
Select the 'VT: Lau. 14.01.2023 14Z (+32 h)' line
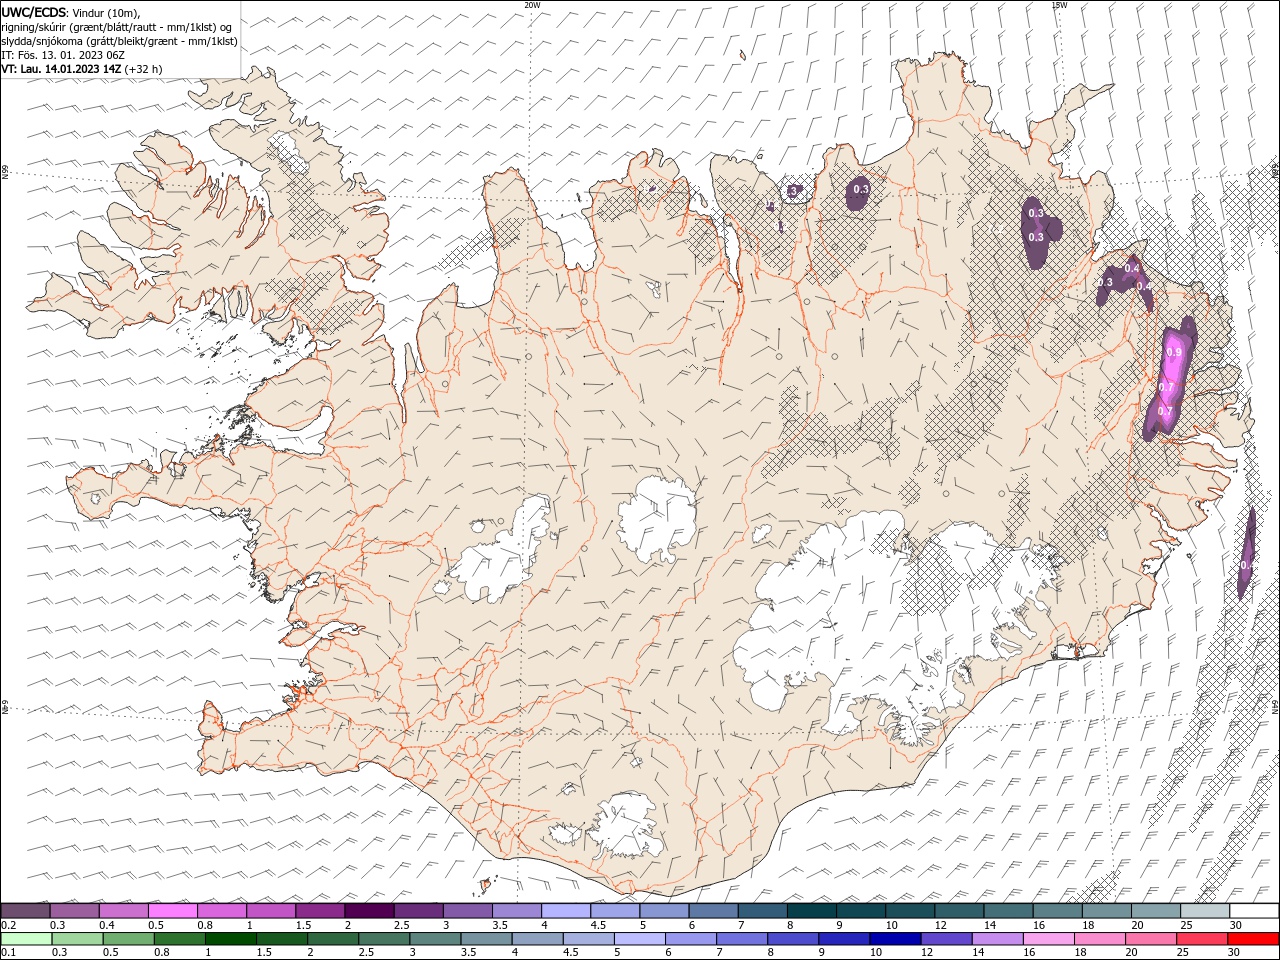pyautogui.click(x=82, y=69)
